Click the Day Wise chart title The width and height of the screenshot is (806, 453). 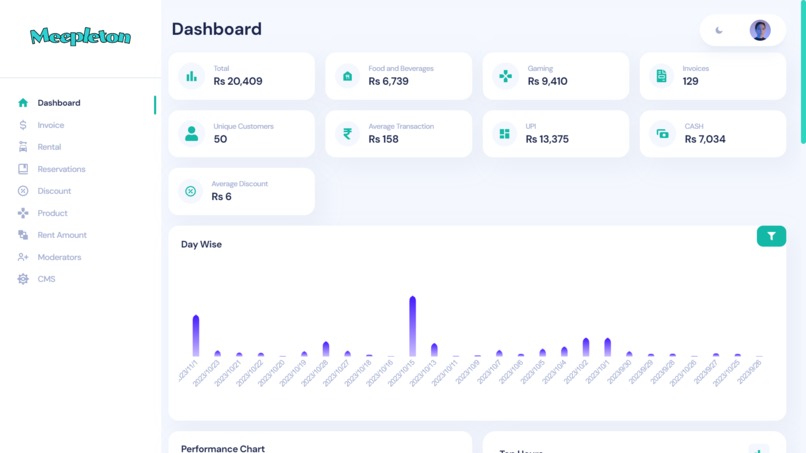(201, 244)
